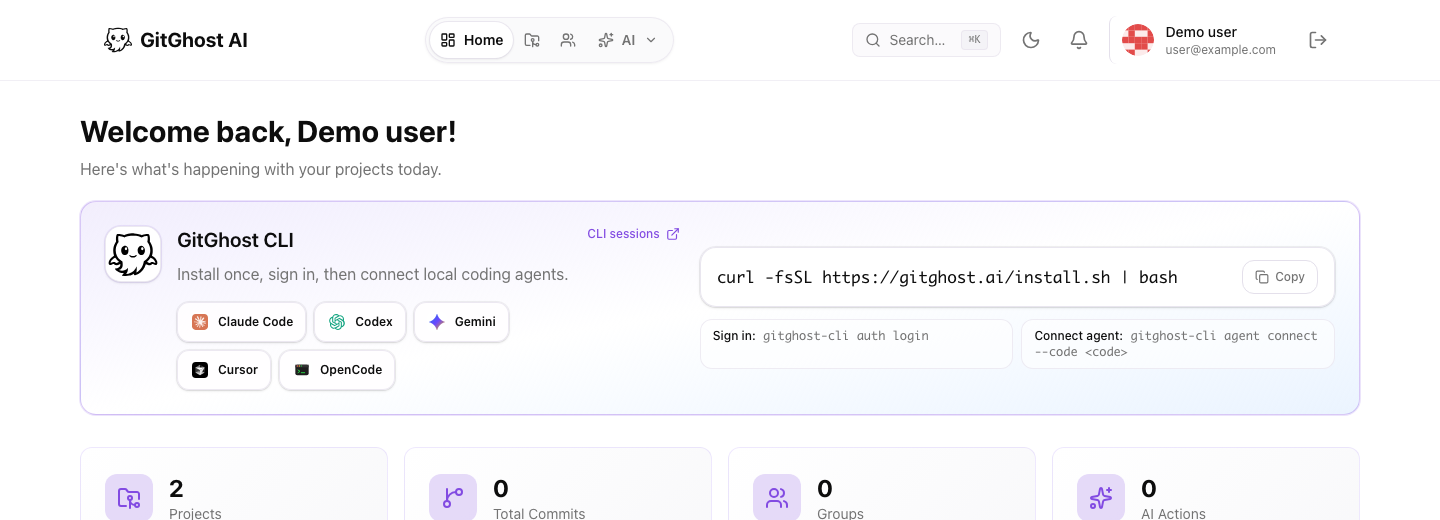The height and width of the screenshot is (520, 1440).
Task: Click the curl install command text
Action: click(947, 277)
